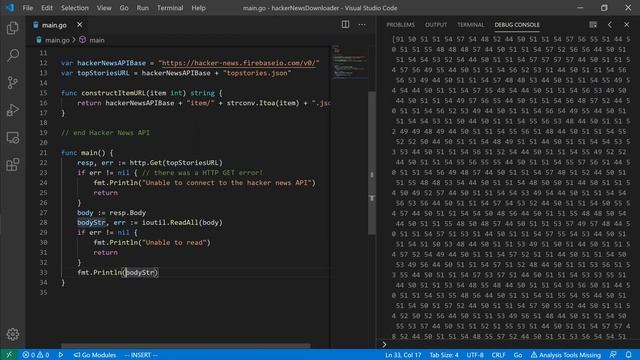
Task: Open feedback icon in status bar
Action: pos(613,355)
